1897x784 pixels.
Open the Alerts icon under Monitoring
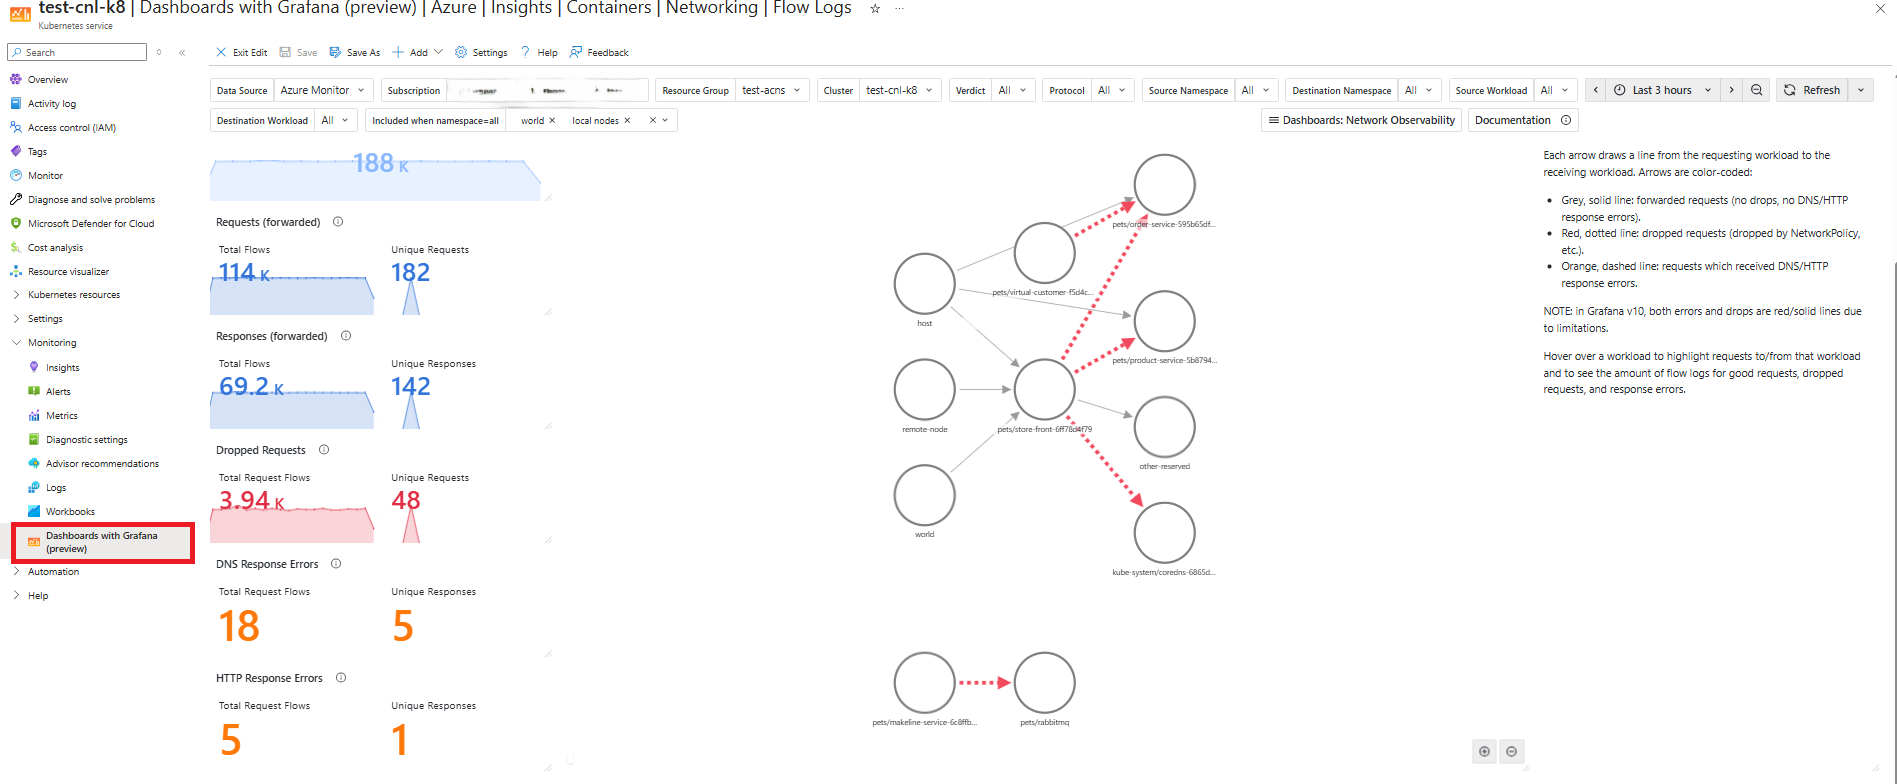[34, 391]
